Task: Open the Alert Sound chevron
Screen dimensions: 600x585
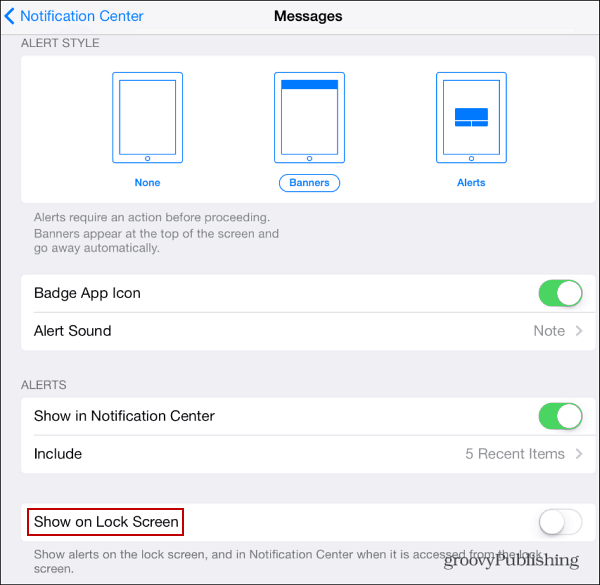Action: click(x=579, y=331)
